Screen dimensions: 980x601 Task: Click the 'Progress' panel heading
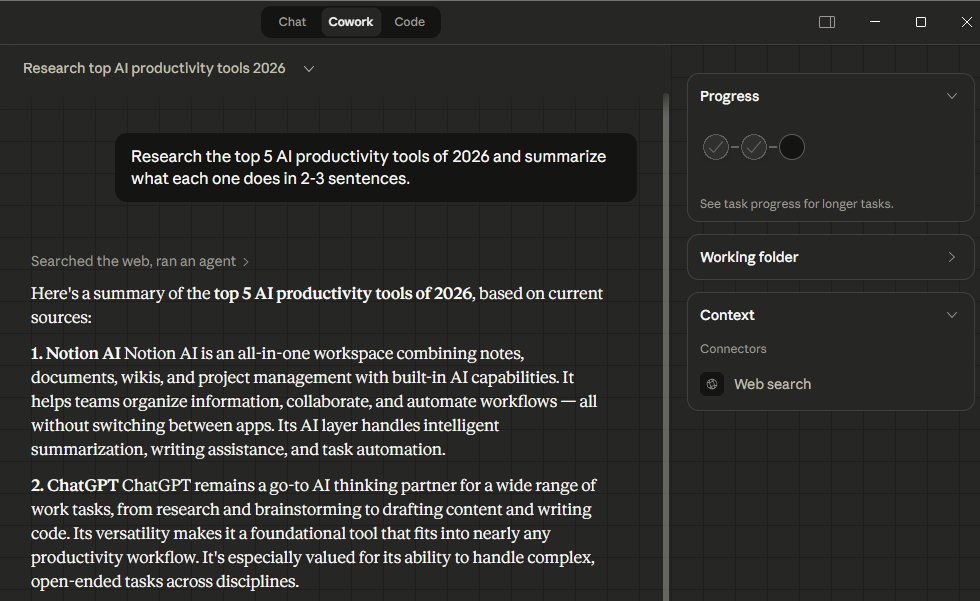[729, 96]
